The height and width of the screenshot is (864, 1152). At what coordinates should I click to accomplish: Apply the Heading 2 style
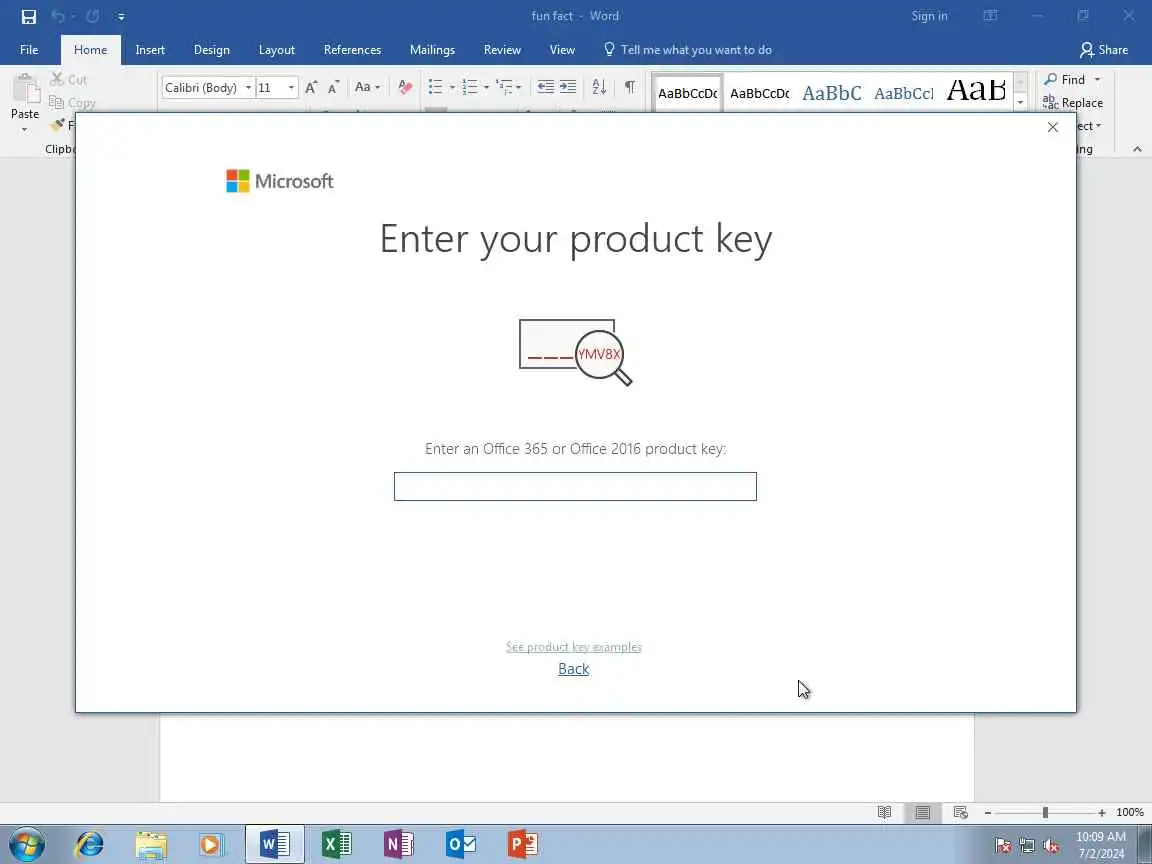904,93
